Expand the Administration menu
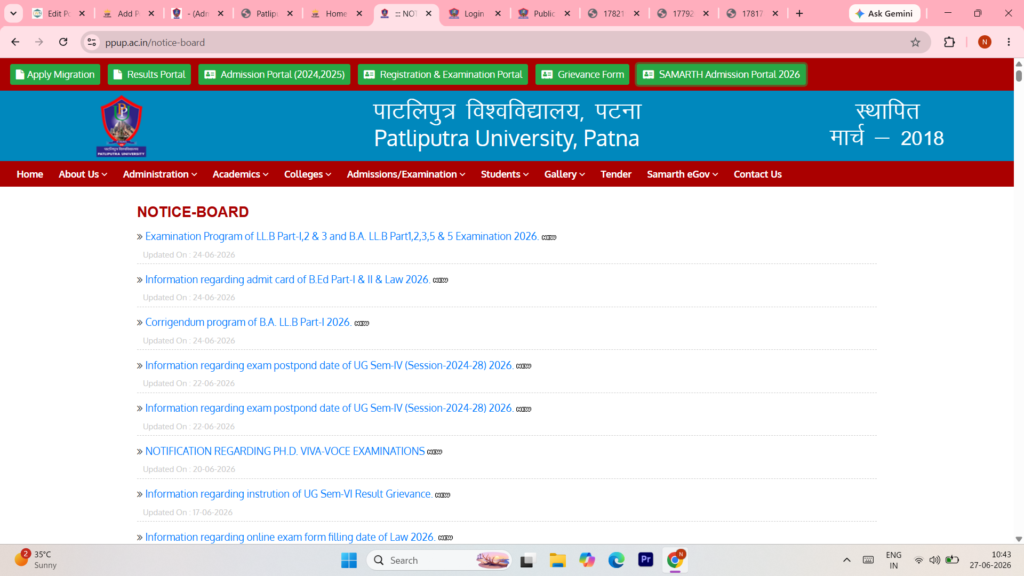Screen dimensions: 1024x576 coord(159,174)
